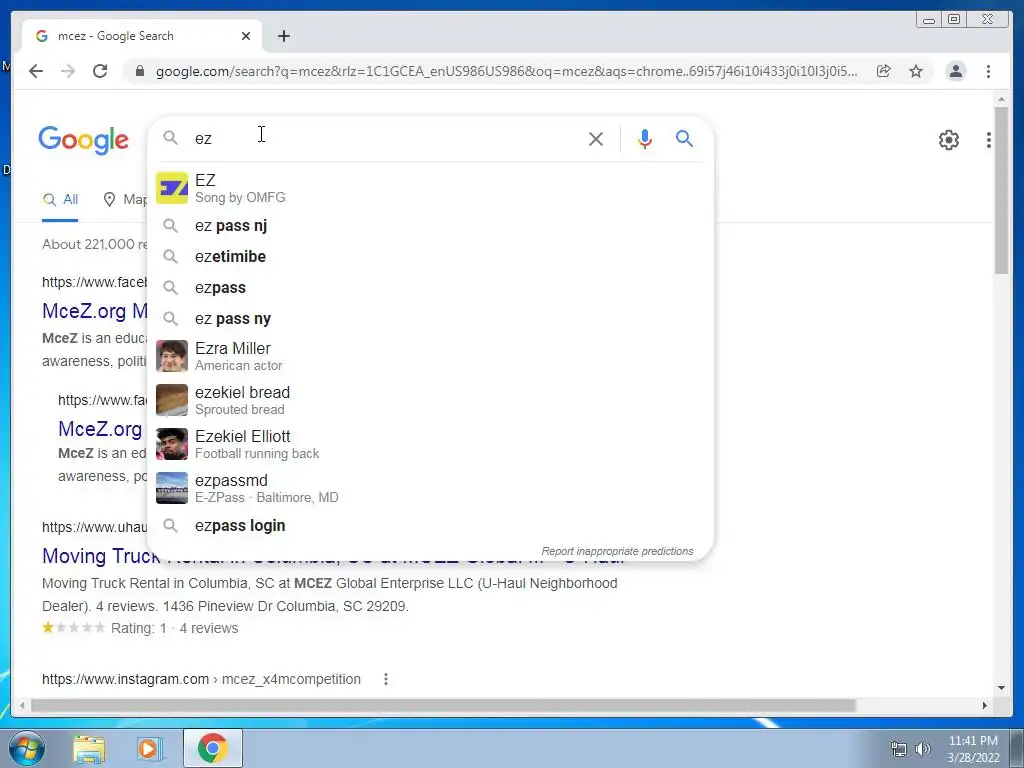Screen dimensions: 1024x768
Task: Click Report inappropriate predictions
Action: 617,551
